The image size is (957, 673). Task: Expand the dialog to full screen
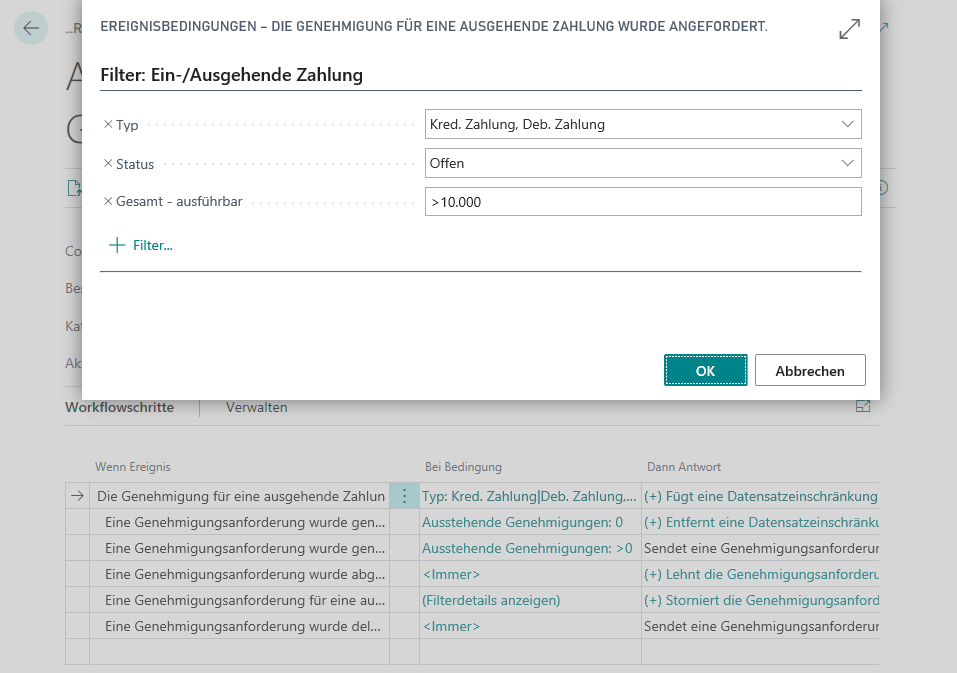849,29
